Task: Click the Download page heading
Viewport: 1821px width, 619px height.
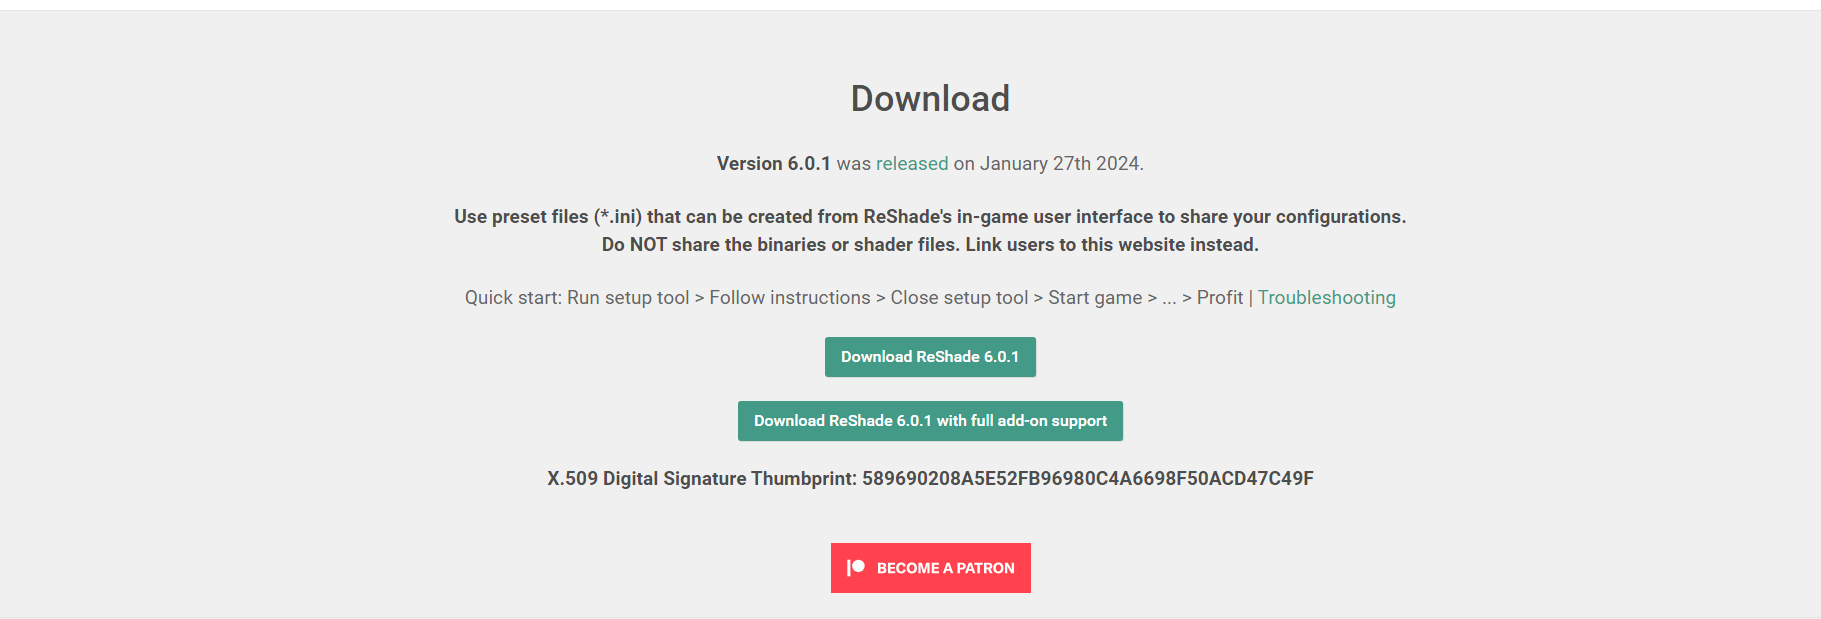Action: pyautogui.click(x=929, y=99)
